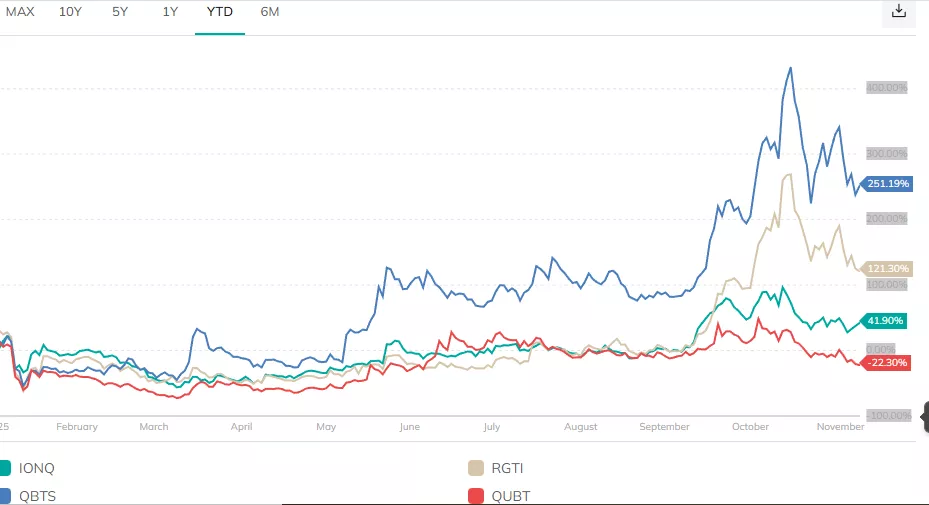The image size is (929, 505).
Task: Select the 10Y range tab
Action: pos(71,12)
